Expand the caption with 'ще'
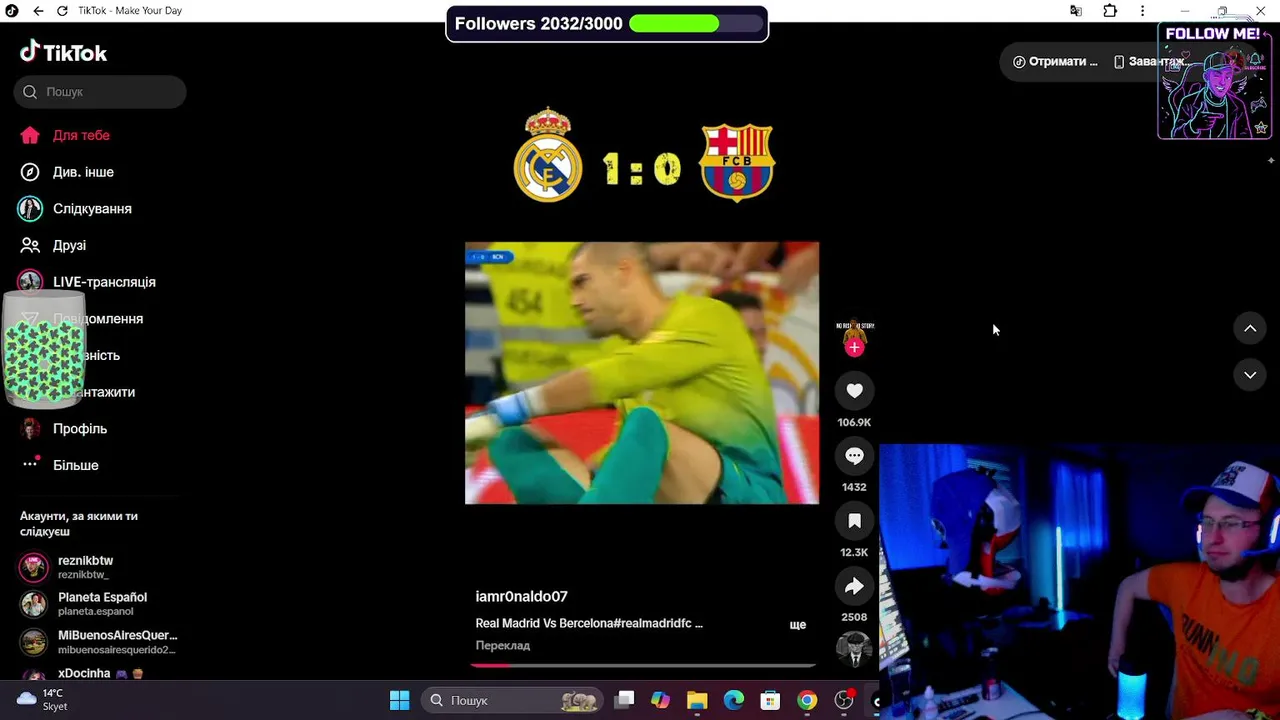Image resolution: width=1280 pixels, height=720 pixels. coord(798,624)
